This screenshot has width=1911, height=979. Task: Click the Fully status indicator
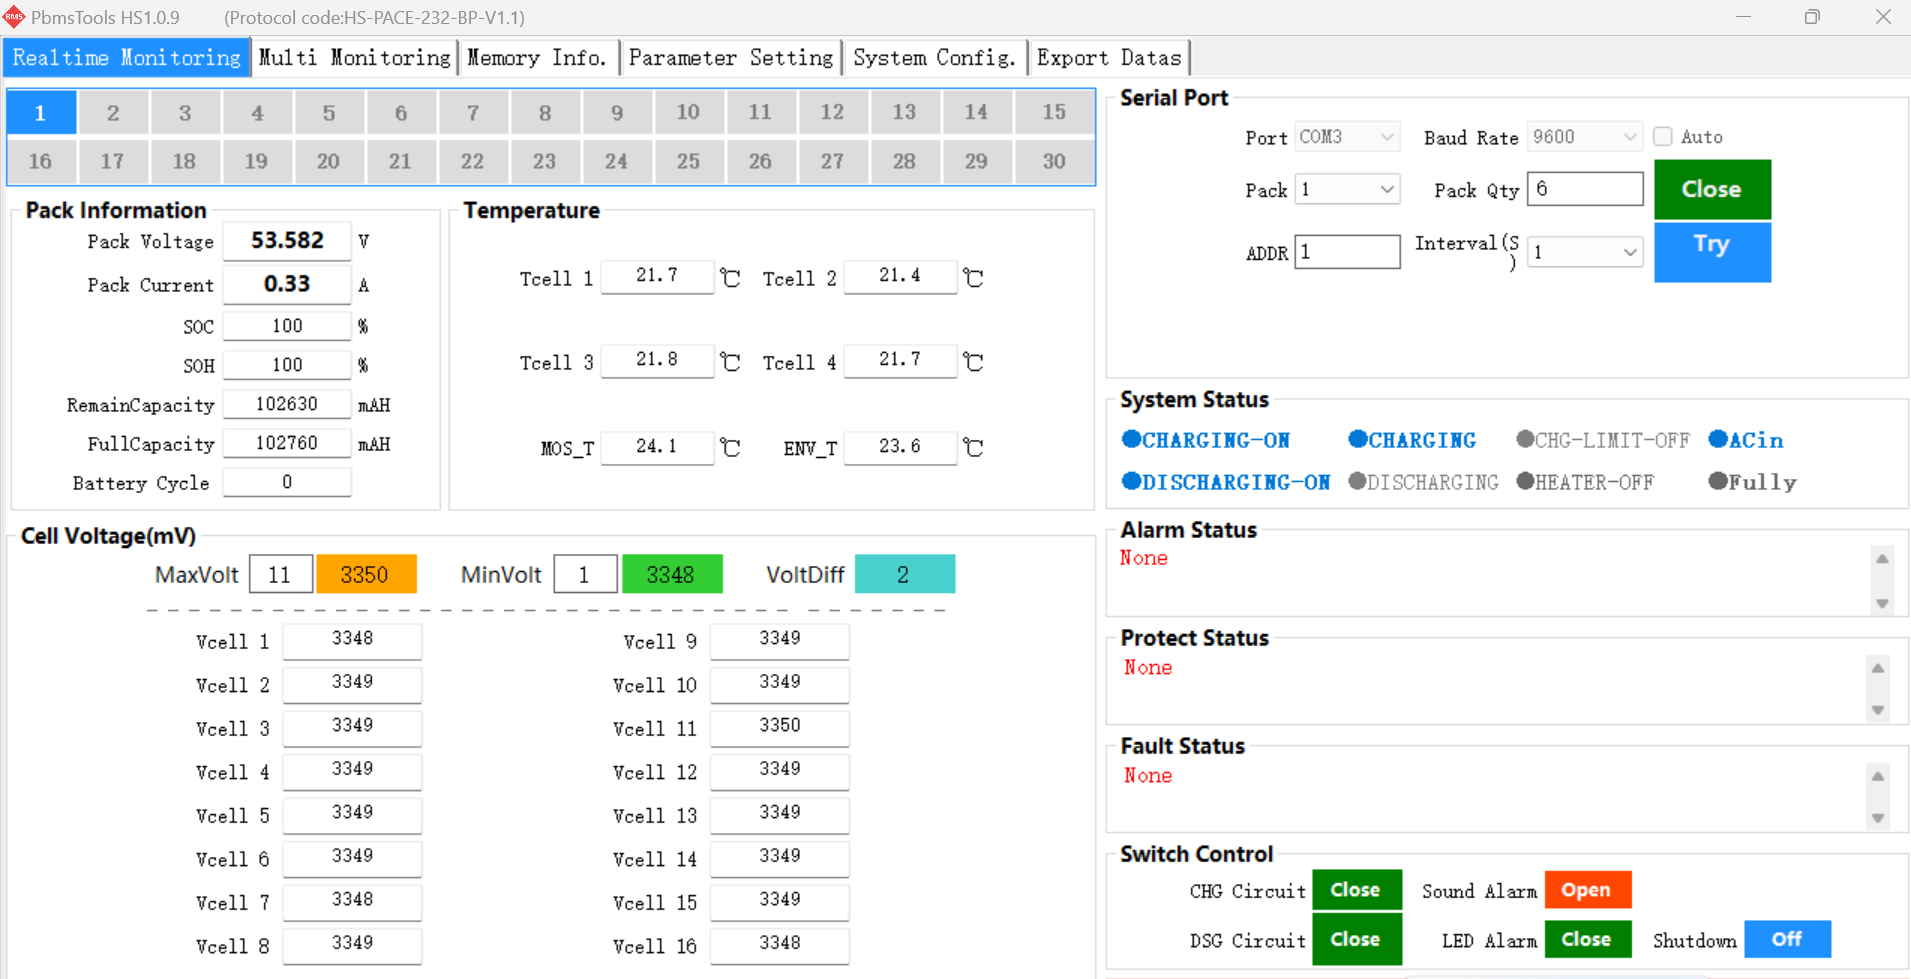pyautogui.click(x=1752, y=482)
